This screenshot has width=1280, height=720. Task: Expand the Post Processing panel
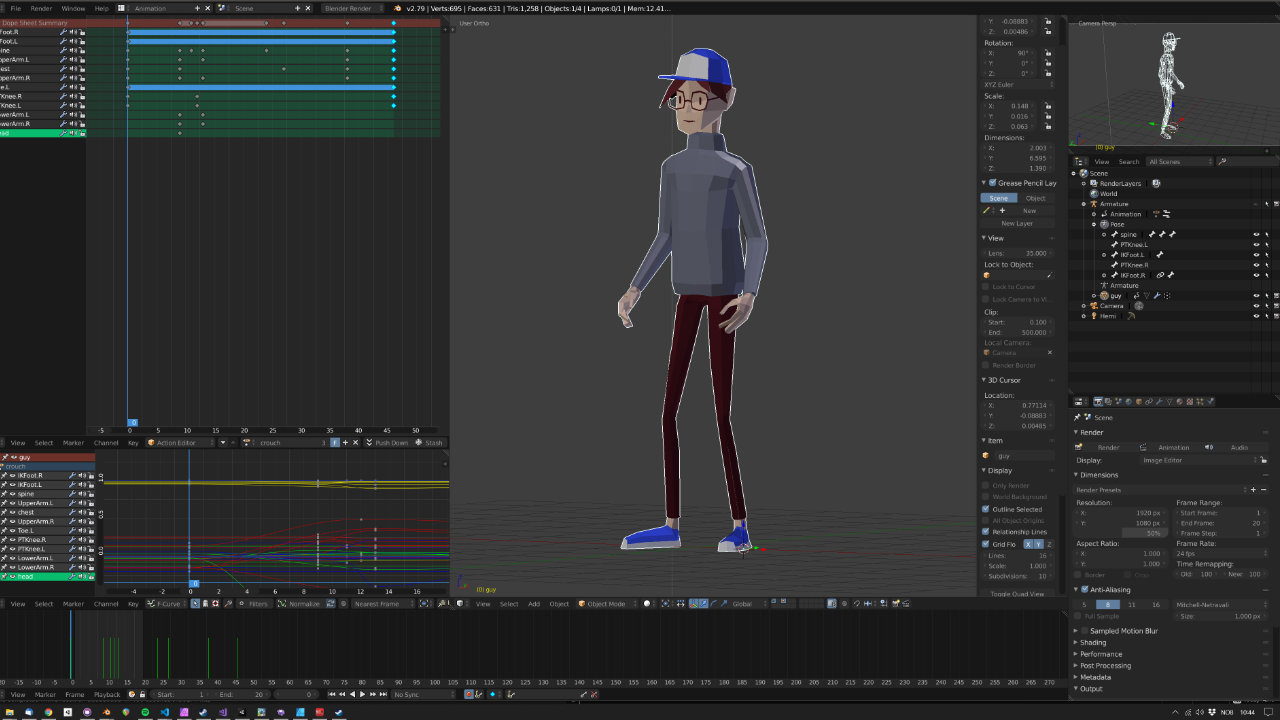(1104, 665)
